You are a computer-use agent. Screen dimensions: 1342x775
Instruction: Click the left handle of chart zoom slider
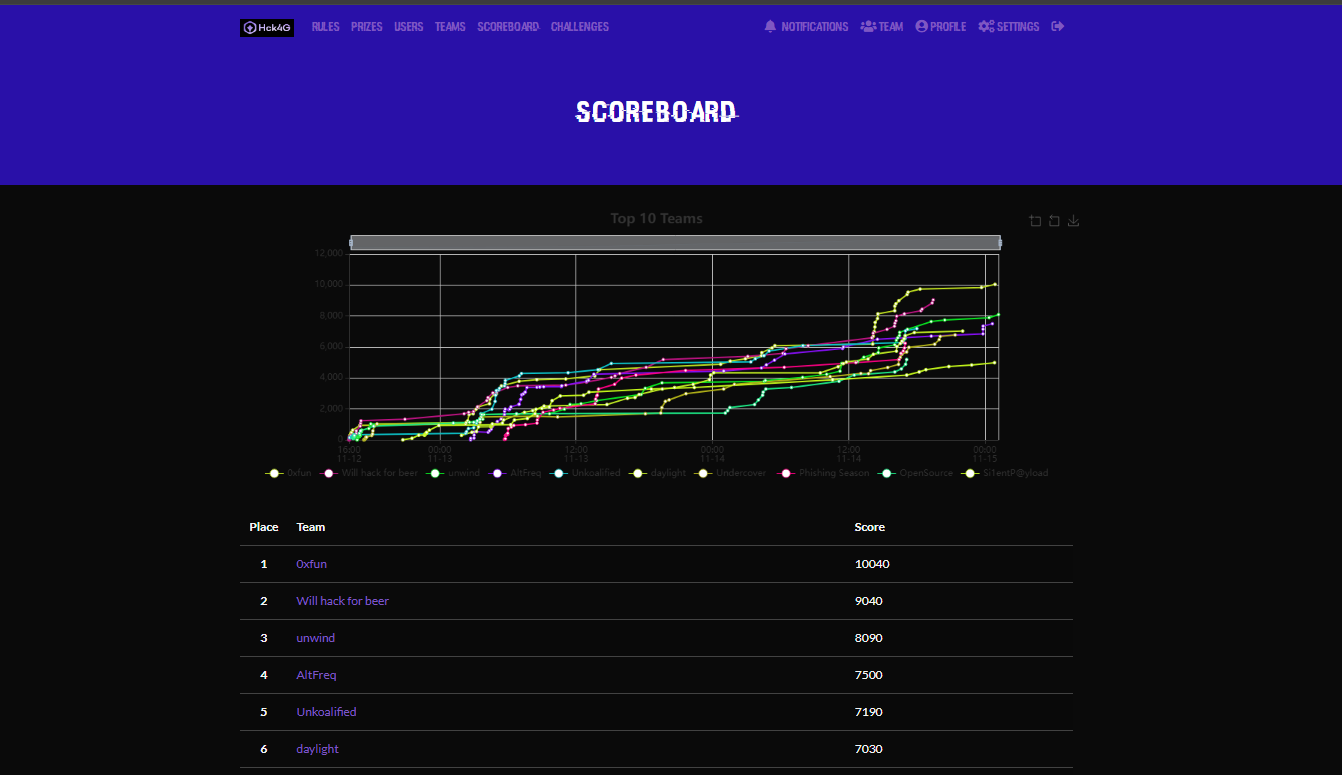point(351,243)
